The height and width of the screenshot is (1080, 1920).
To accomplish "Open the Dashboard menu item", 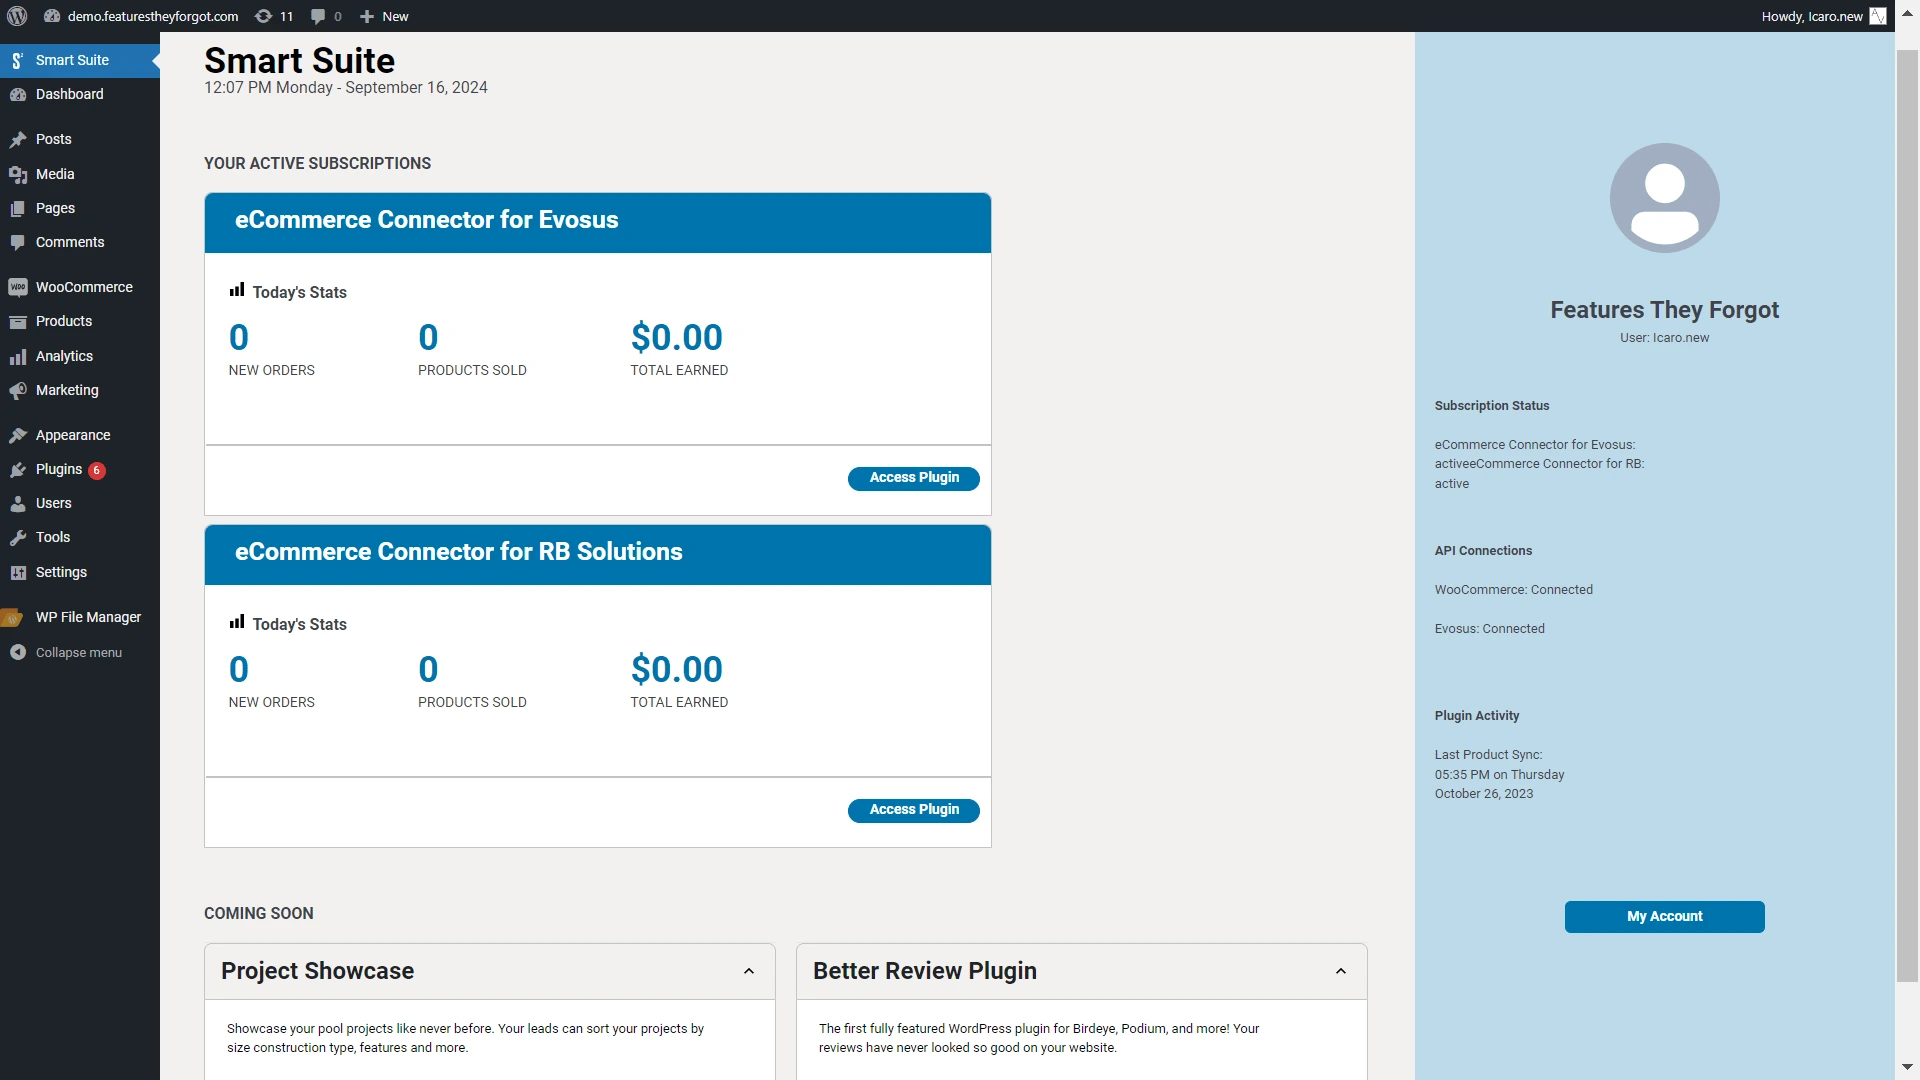I will 69,94.
